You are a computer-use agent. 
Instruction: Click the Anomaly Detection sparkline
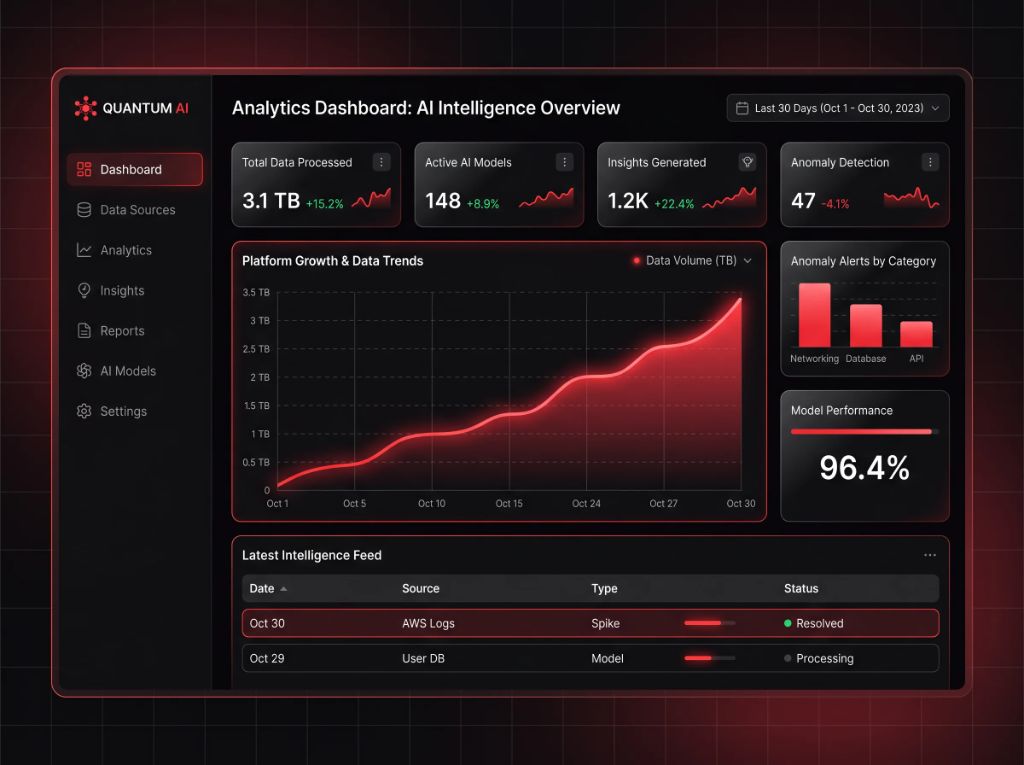[912, 199]
